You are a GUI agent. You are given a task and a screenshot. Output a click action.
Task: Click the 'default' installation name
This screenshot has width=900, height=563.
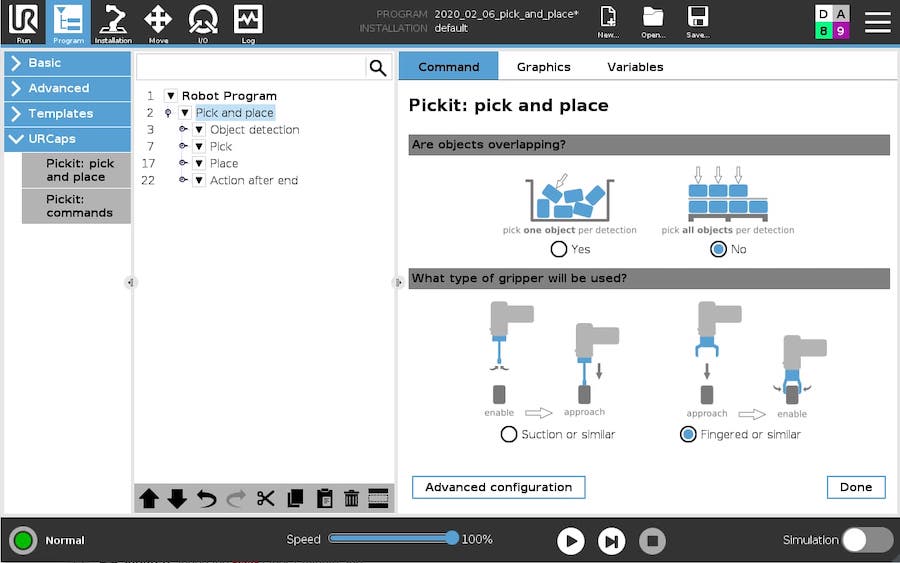[x=451, y=28]
